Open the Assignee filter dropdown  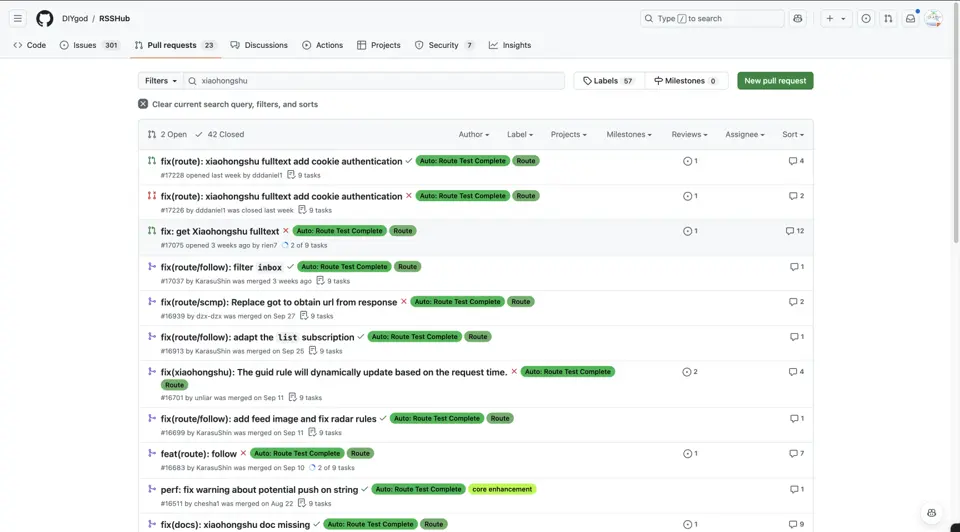tap(744, 135)
